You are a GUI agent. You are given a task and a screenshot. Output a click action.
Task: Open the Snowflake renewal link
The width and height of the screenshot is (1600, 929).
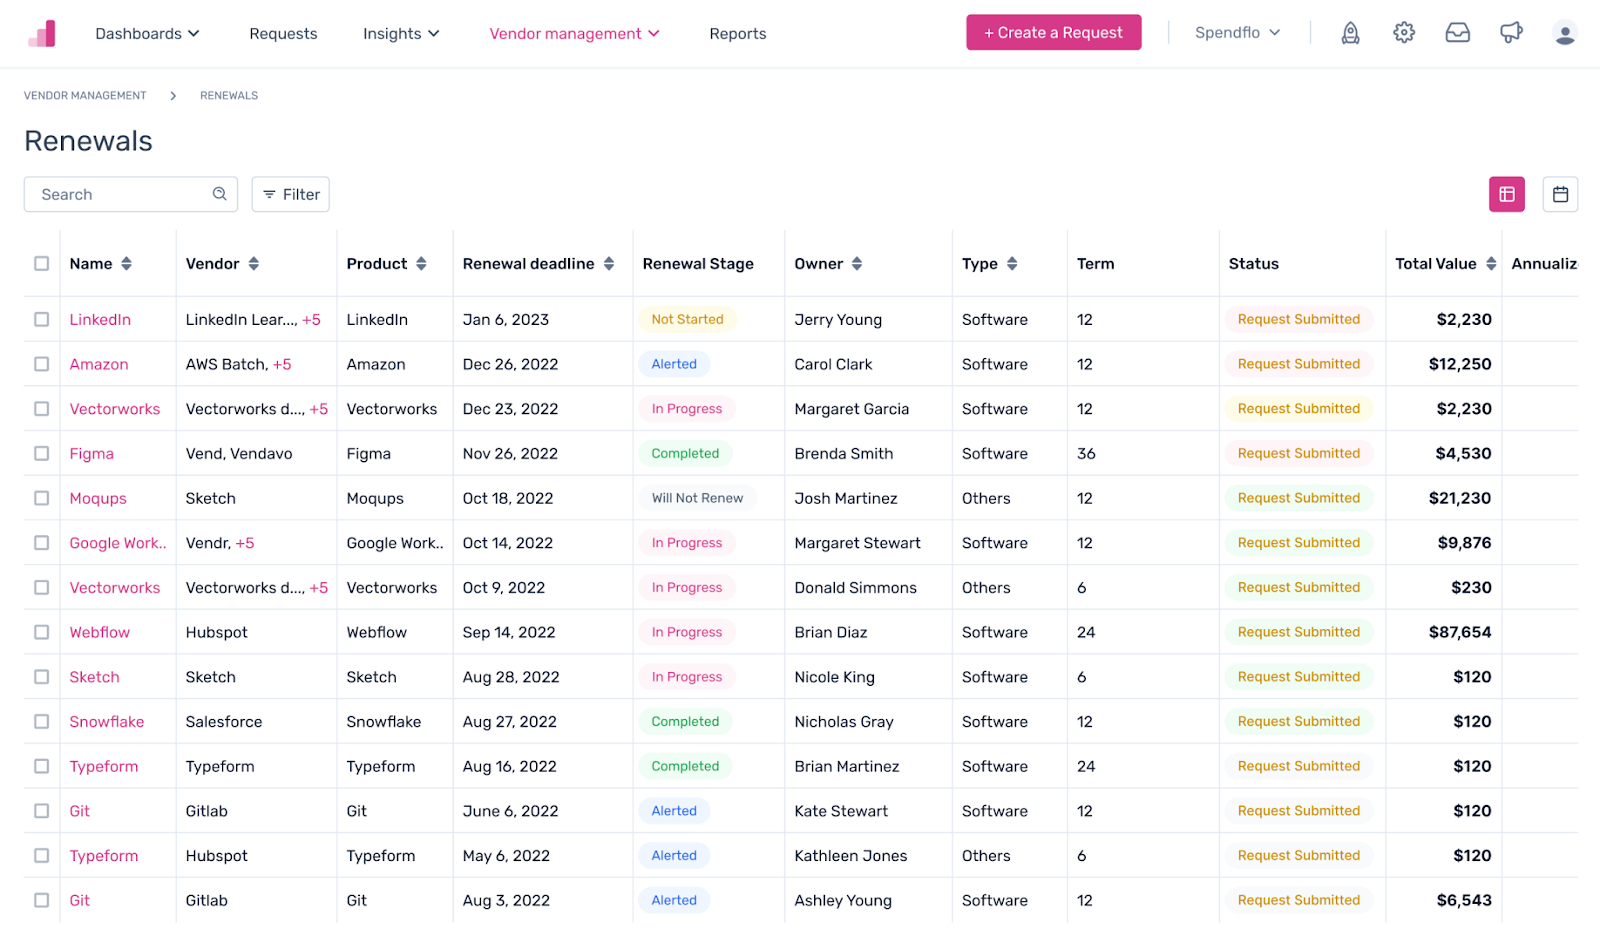click(x=107, y=722)
